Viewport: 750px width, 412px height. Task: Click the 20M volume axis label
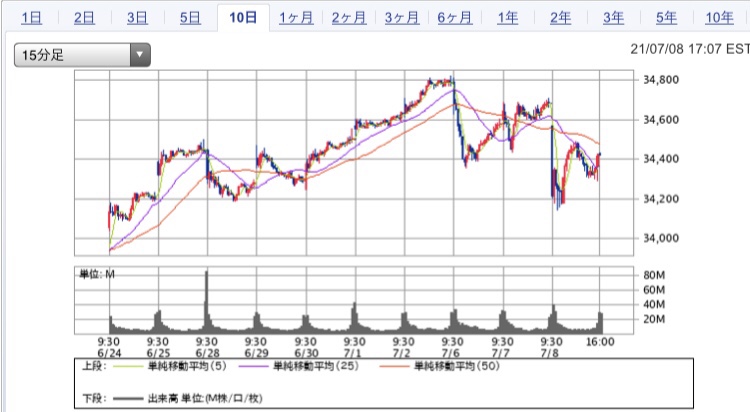pos(654,319)
